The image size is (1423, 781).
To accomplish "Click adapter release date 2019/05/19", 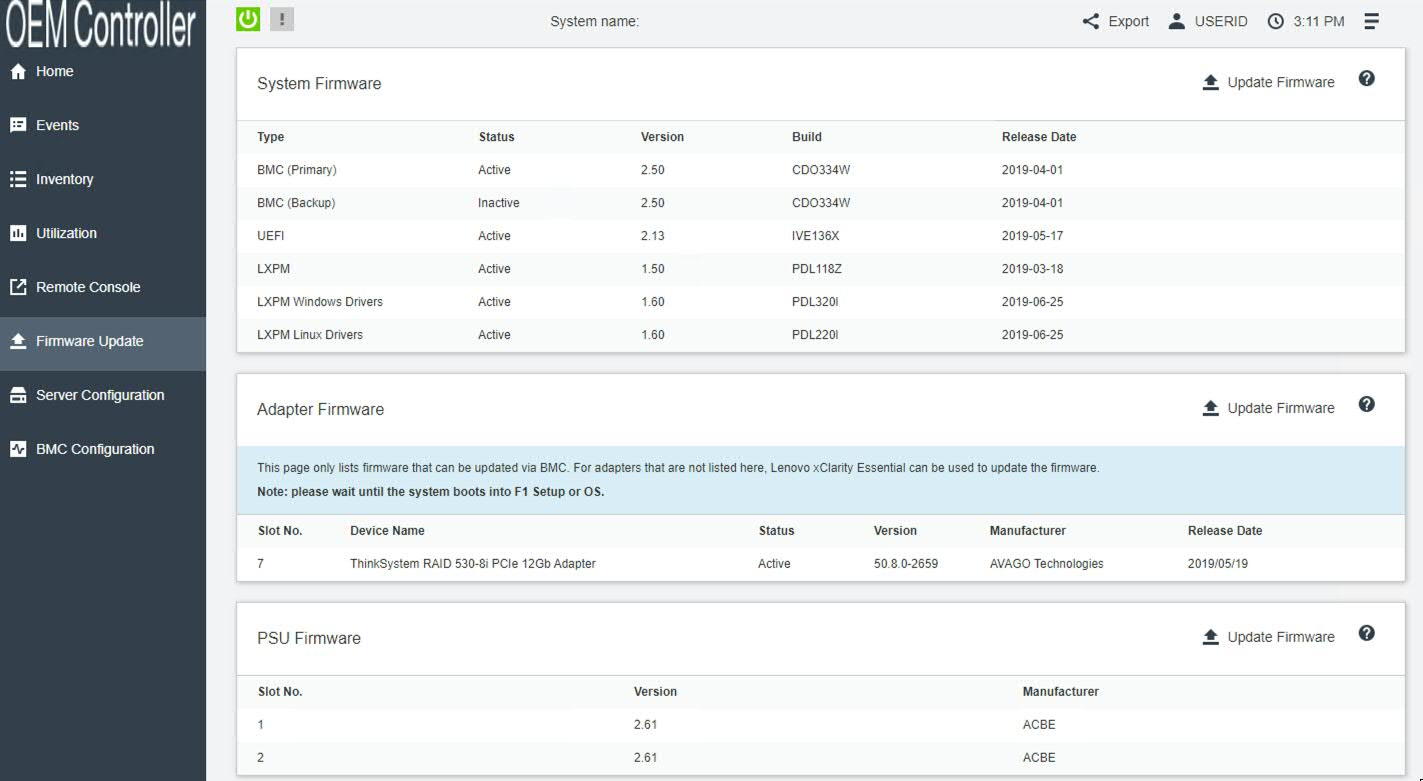I will coord(1217,564).
